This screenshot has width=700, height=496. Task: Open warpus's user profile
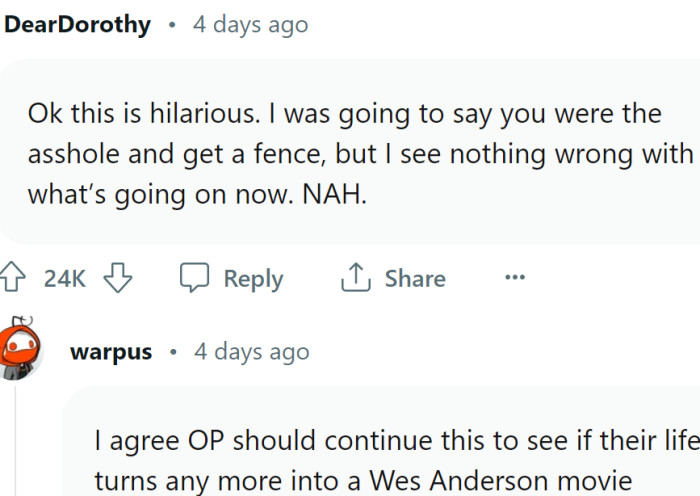coord(111,352)
